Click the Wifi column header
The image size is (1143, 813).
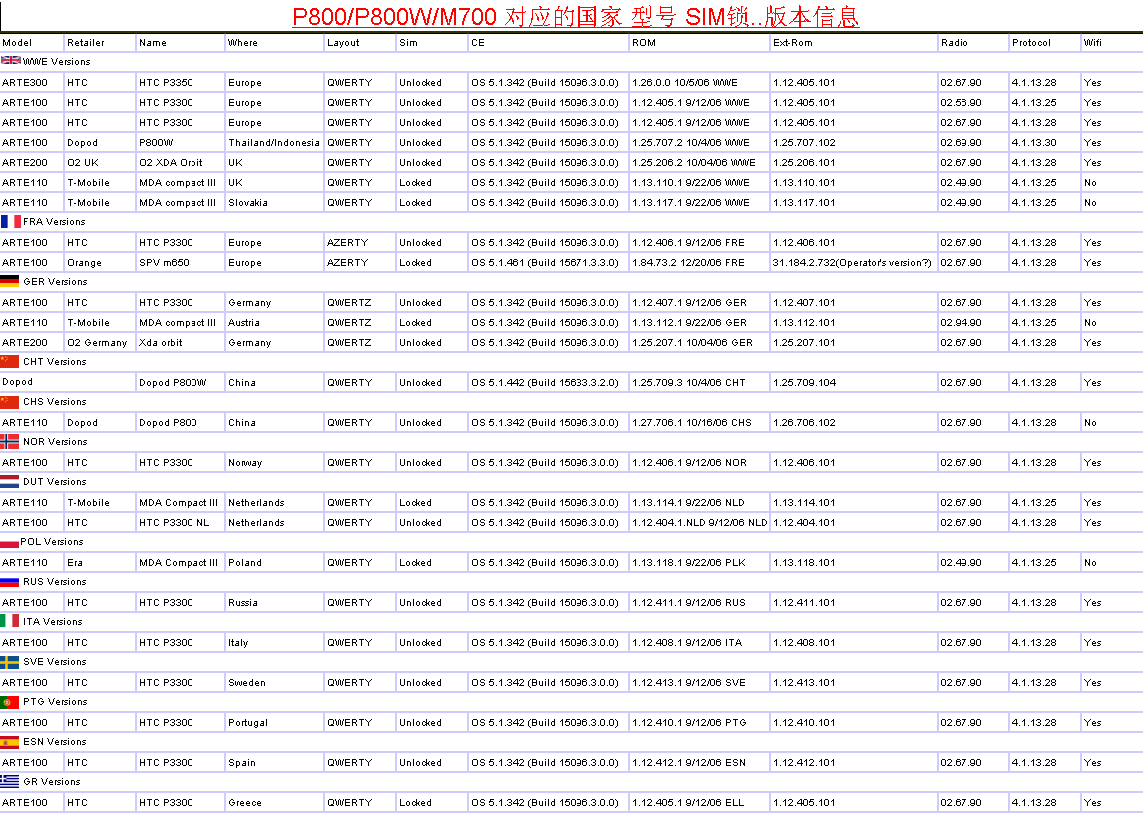[x=1093, y=42]
